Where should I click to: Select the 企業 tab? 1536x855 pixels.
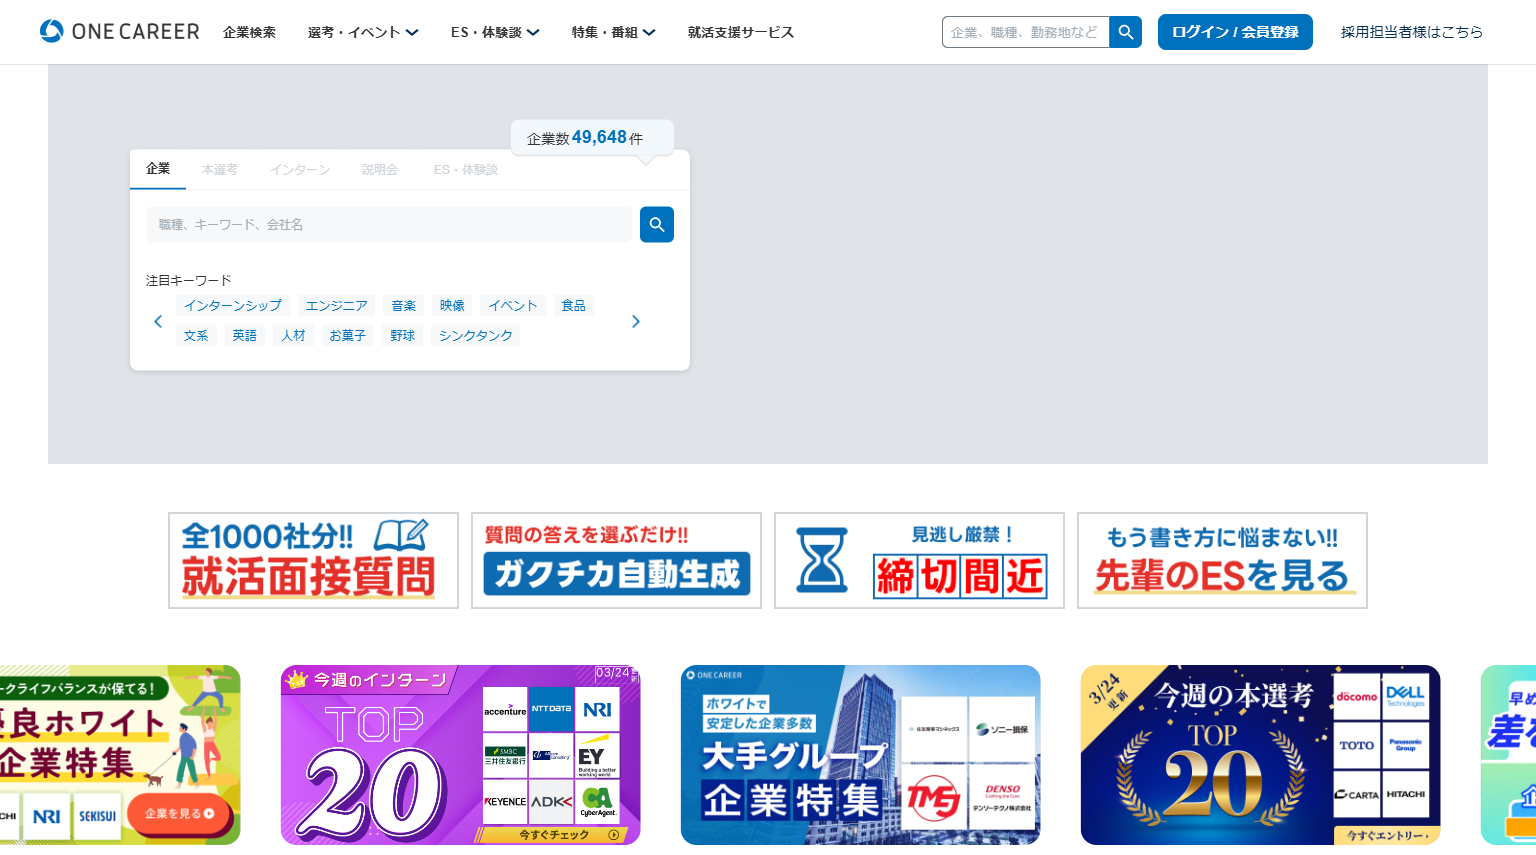pyautogui.click(x=158, y=169)
